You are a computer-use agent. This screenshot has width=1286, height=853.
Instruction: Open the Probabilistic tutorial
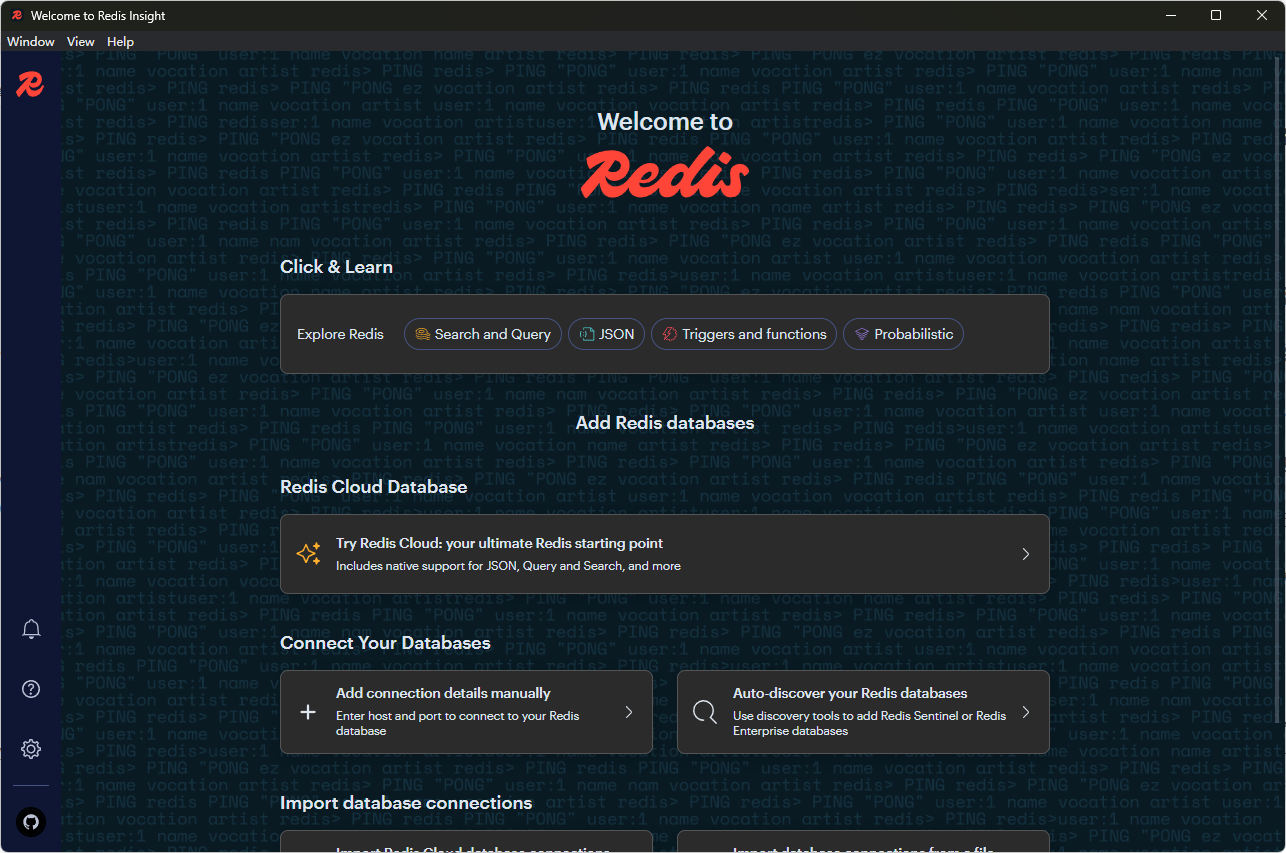904,334
